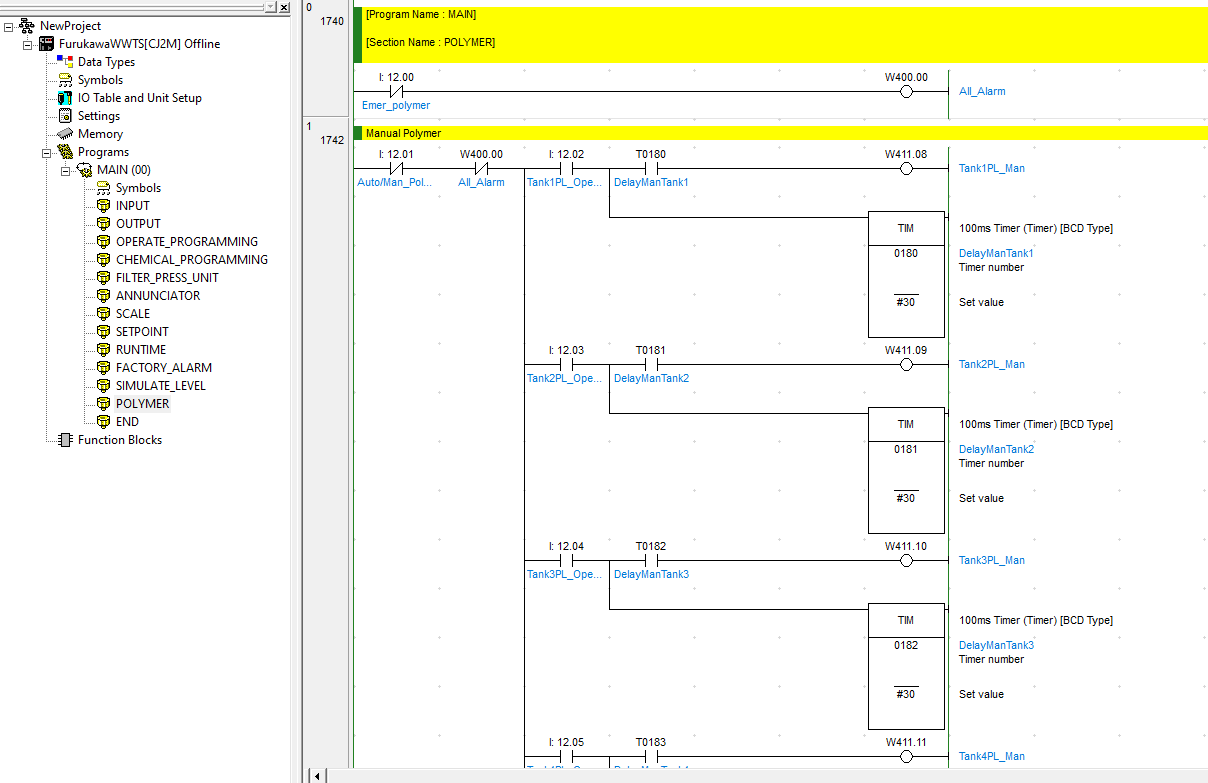Click the Settings icon in project tree
Viewport: 1208px width, 783px height.
(65, 116)
